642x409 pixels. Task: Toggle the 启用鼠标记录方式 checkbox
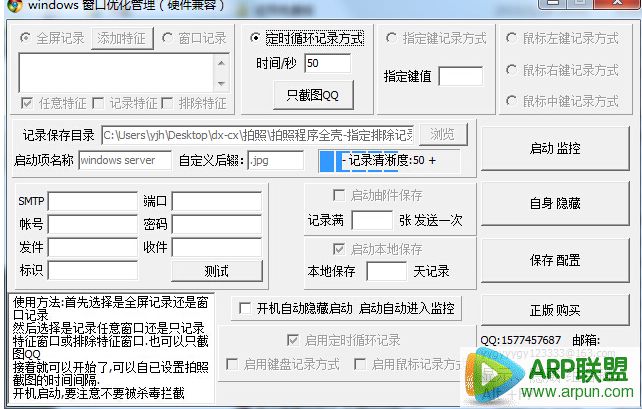click(x=359, y=364)
